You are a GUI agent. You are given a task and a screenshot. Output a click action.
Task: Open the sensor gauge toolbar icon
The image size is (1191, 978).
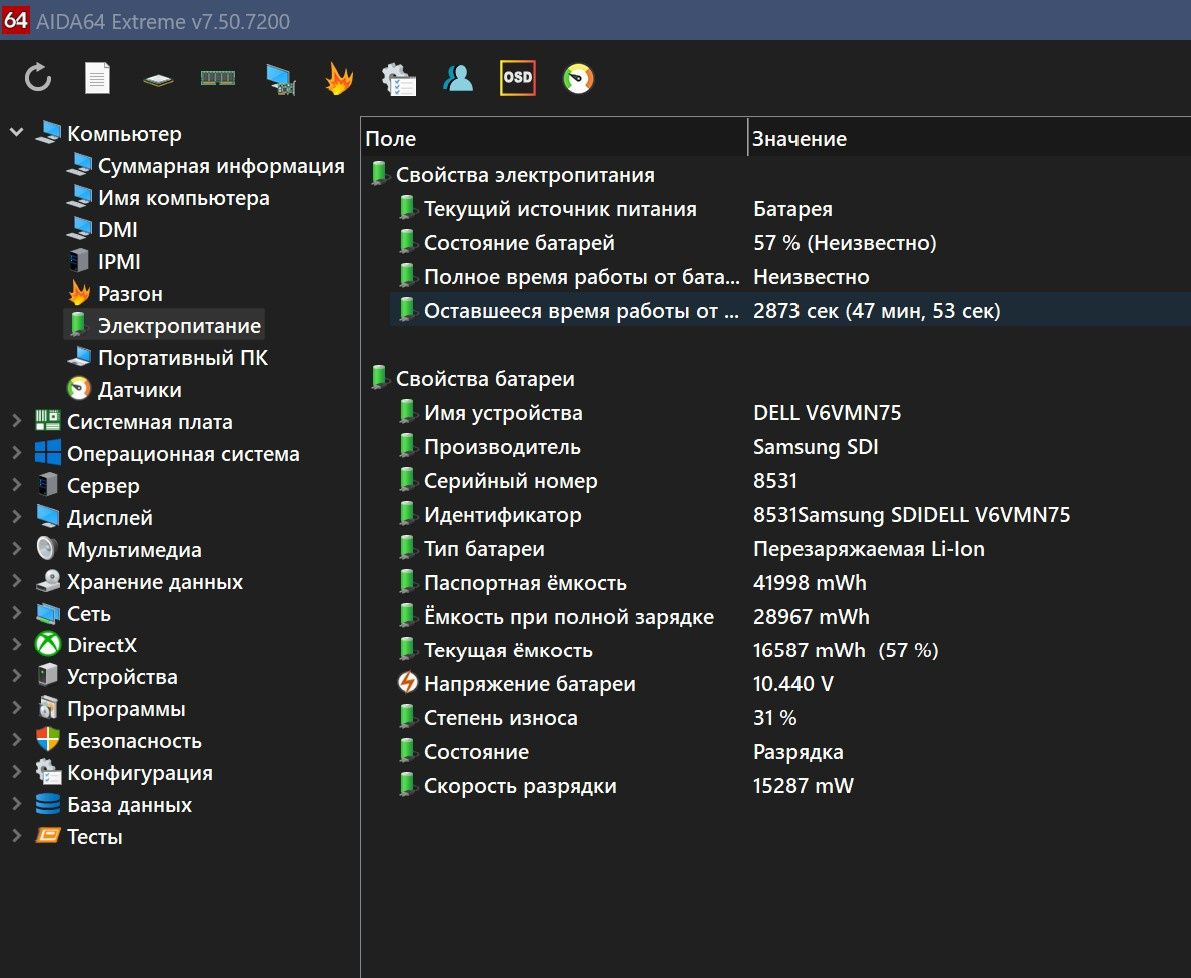[578, 78]
